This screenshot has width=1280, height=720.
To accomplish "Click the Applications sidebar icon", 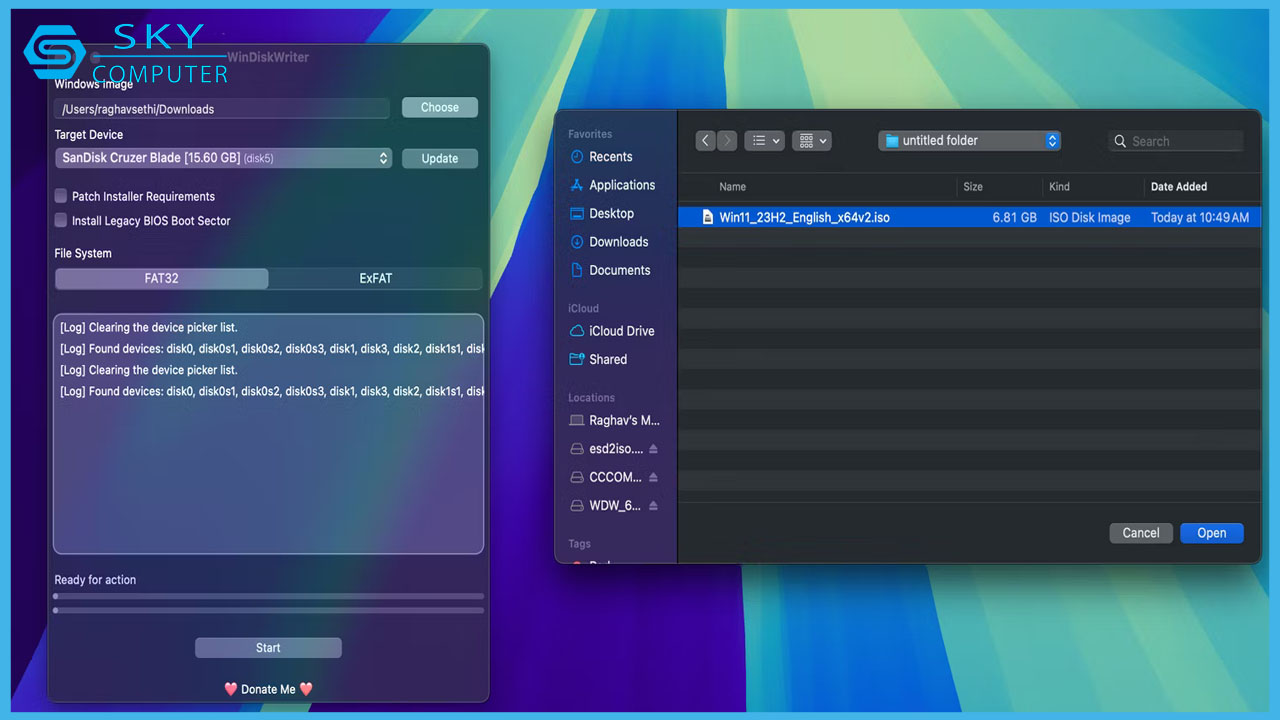I will tap(577, 185).
